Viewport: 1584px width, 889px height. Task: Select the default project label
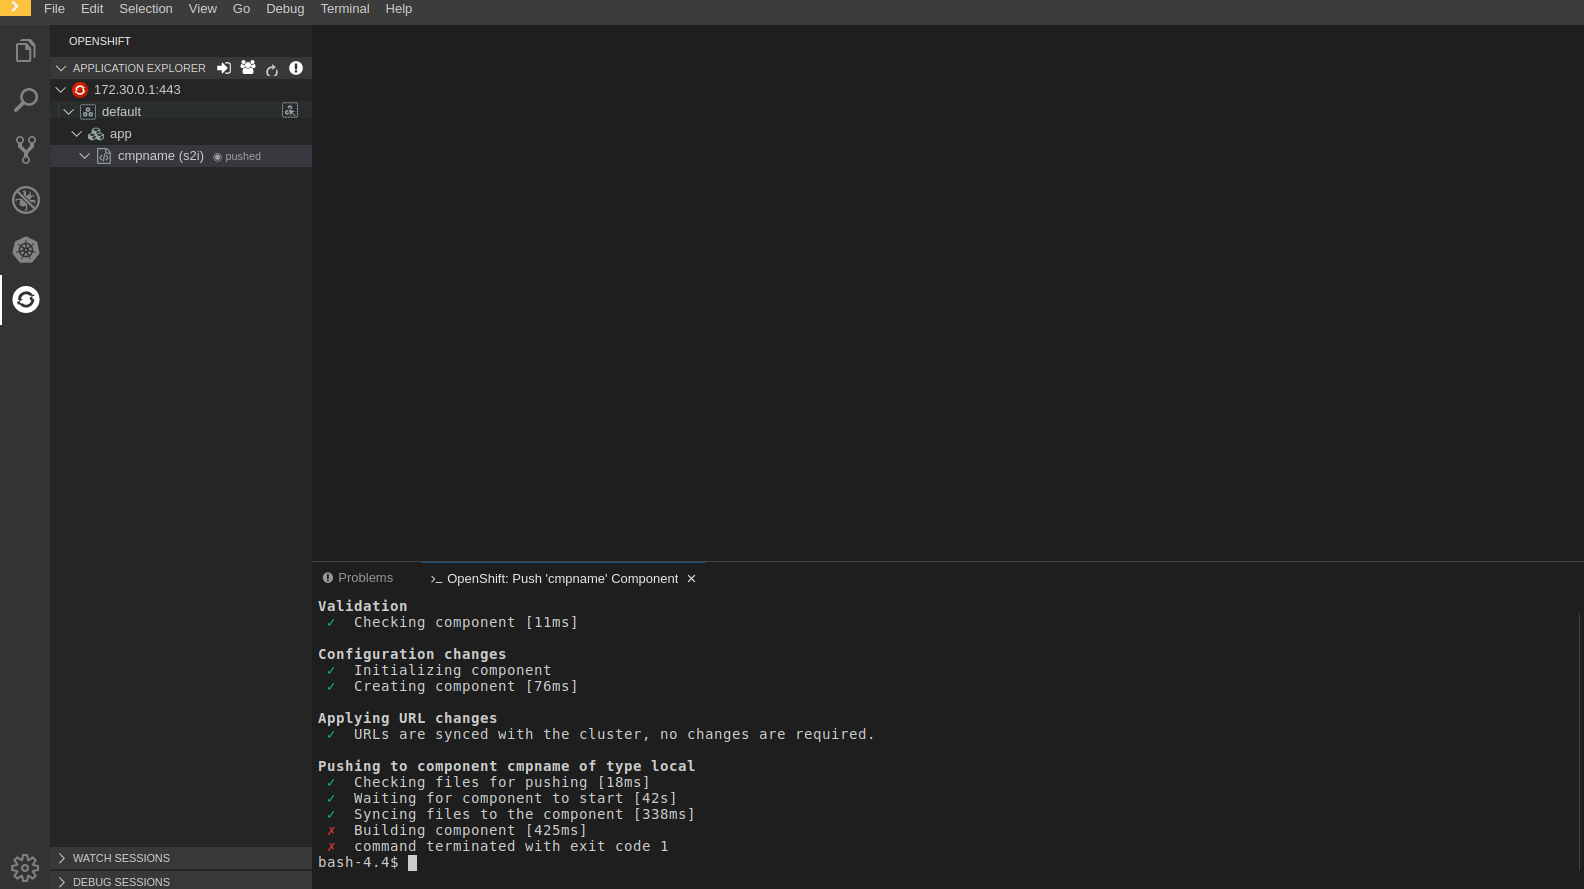(x=121, y=112)
